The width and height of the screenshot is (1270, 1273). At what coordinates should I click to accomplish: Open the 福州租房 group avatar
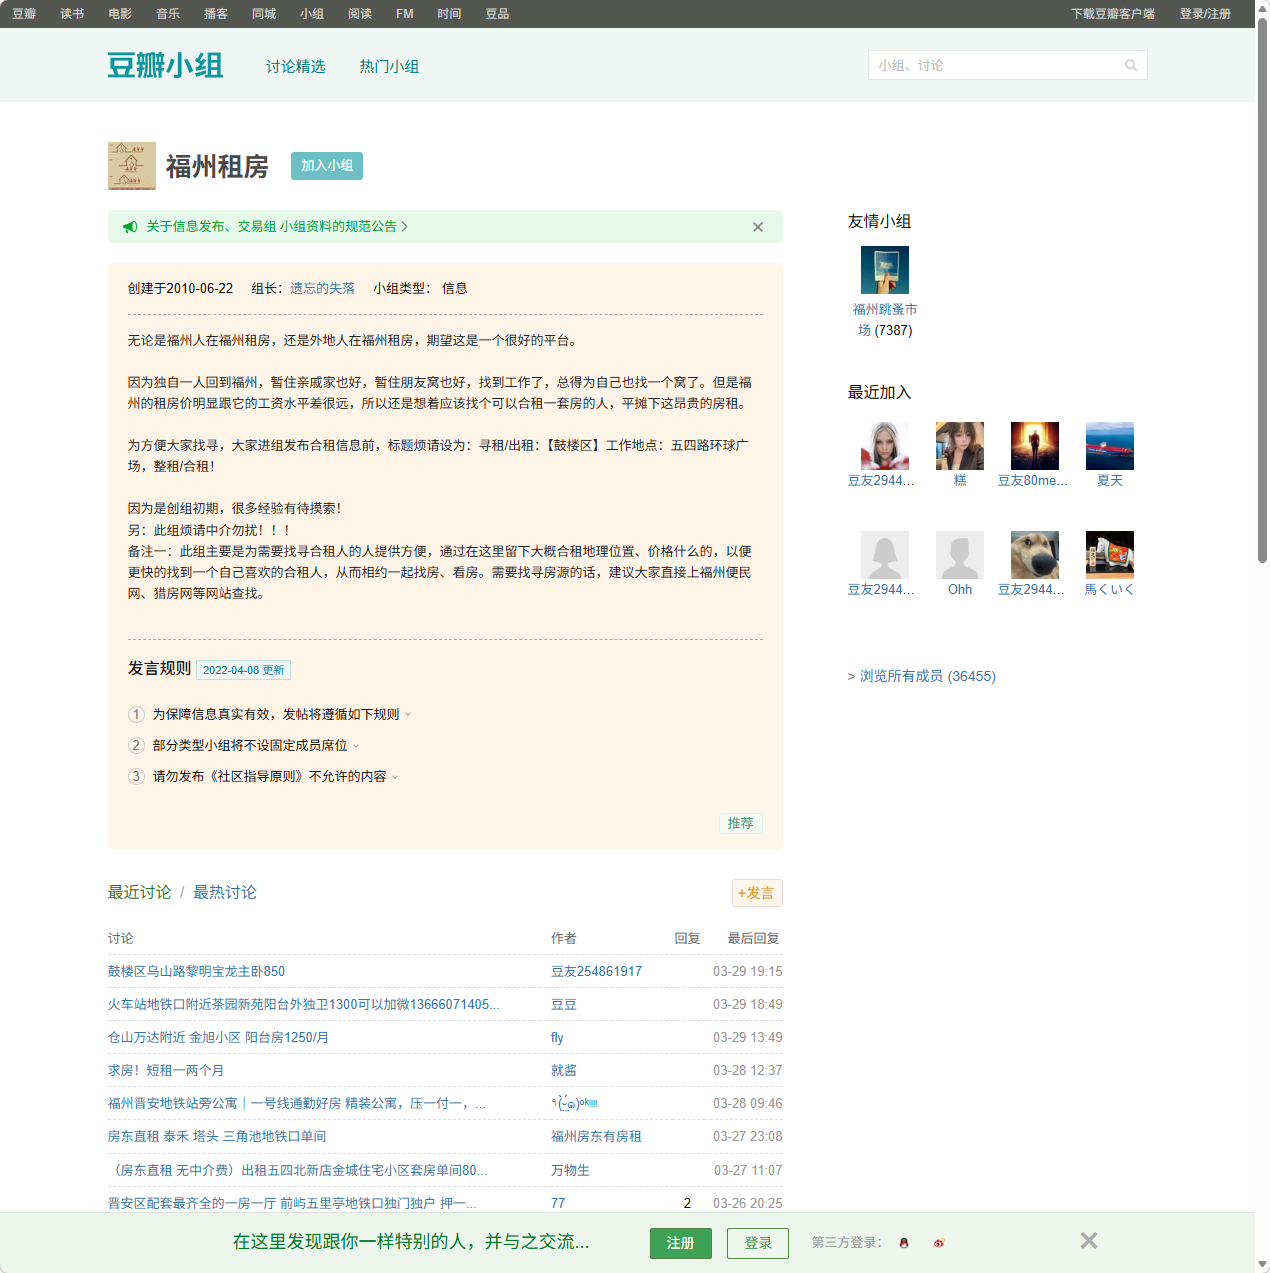pyautogui.click(x=131, y=166)
